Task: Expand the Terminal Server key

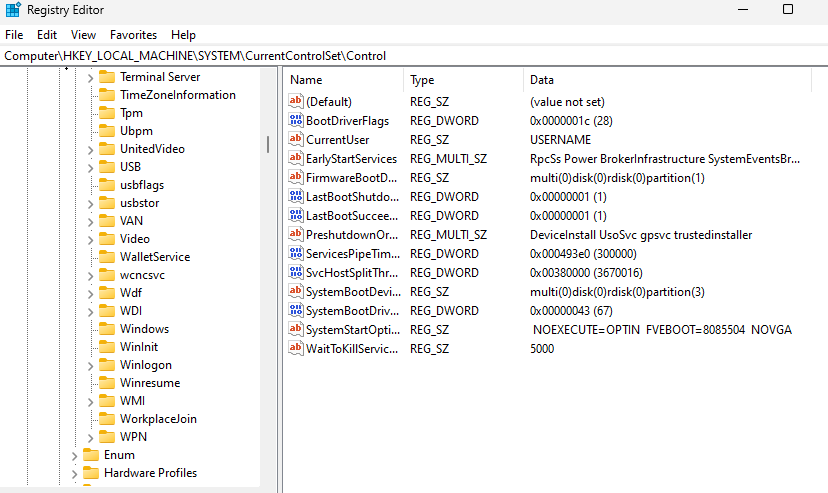Action: [x=90, y=78]
